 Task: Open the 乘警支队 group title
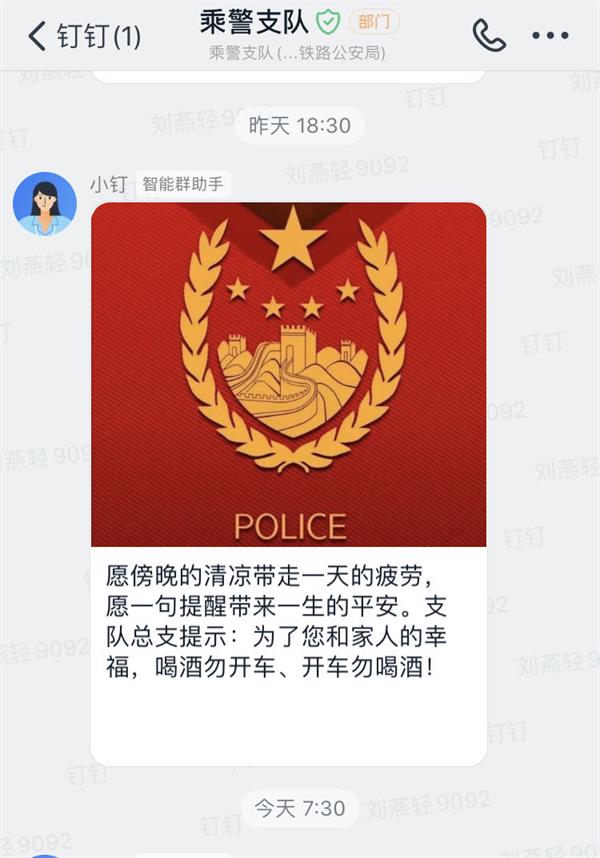254,22
